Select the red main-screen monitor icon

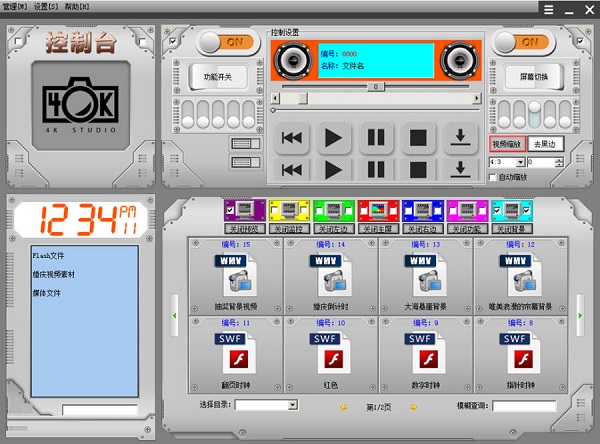pyautogui.click(x=378, y=210)
